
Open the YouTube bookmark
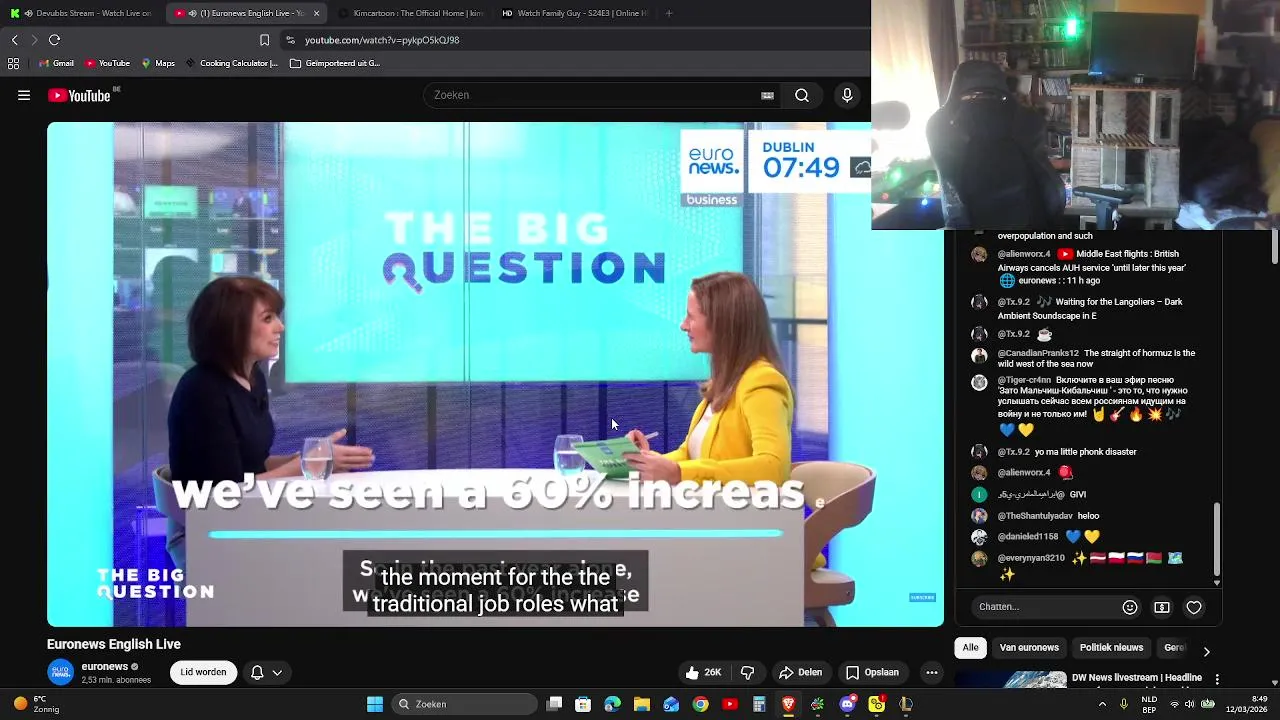(108, 63)
